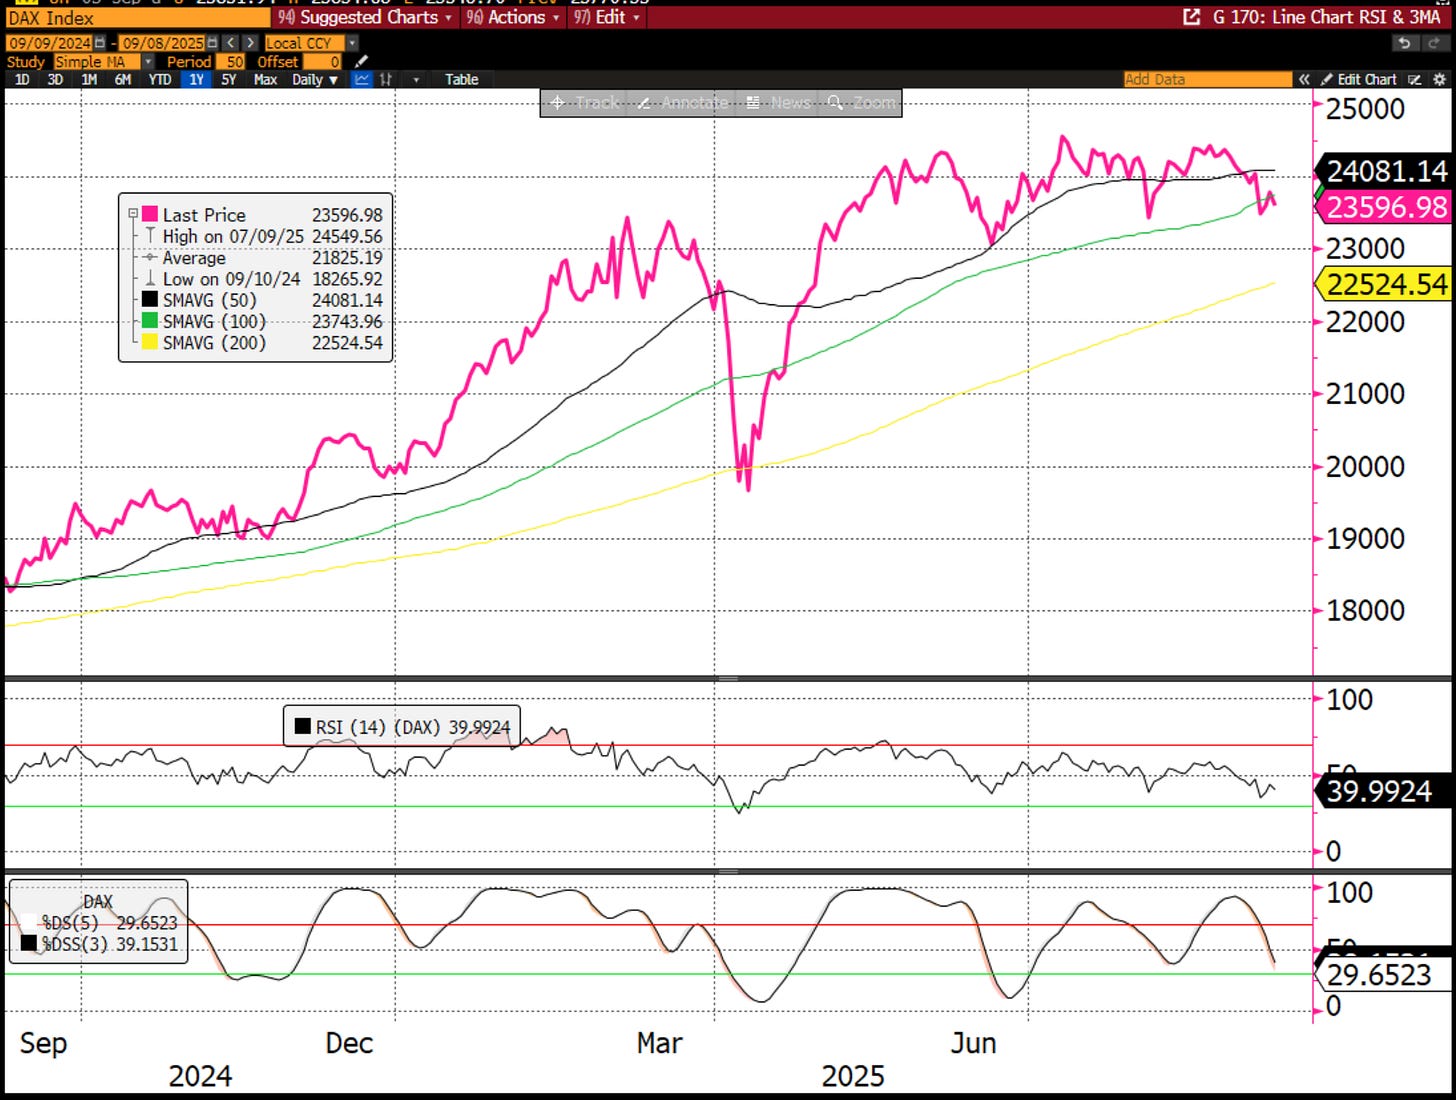The image size is (1456, 1100).
Task: Select the Max time range
Action: point(265,79)
